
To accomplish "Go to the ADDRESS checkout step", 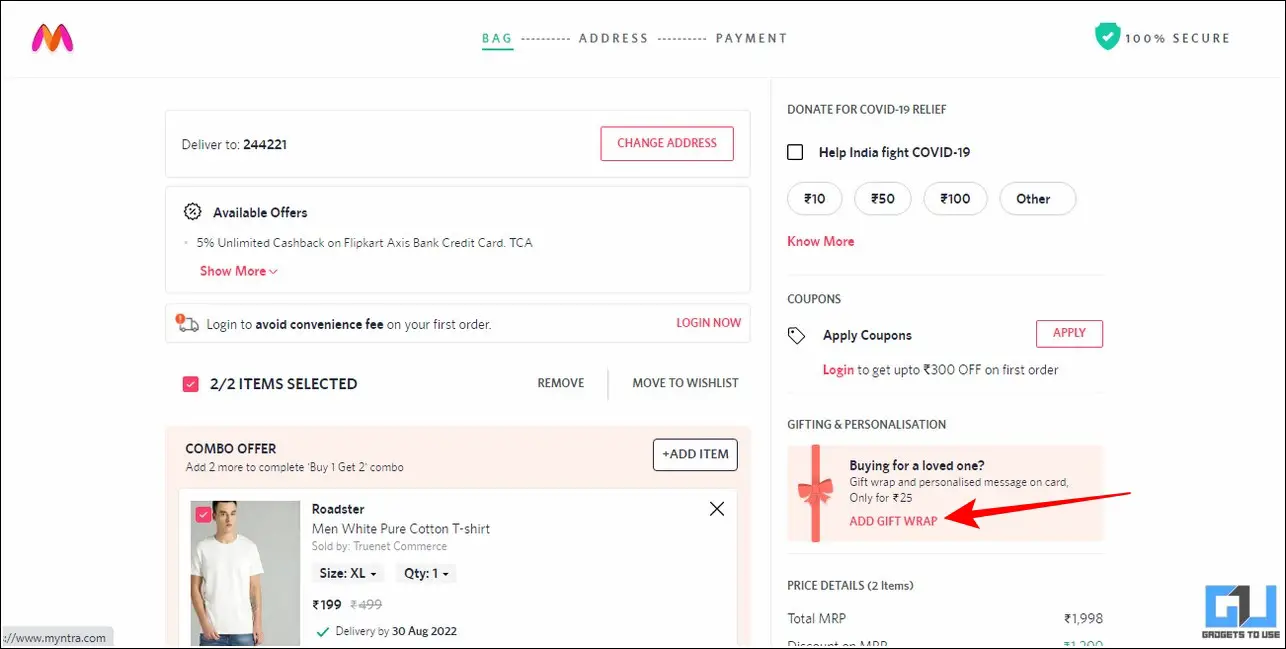I will tap(614, 38).
